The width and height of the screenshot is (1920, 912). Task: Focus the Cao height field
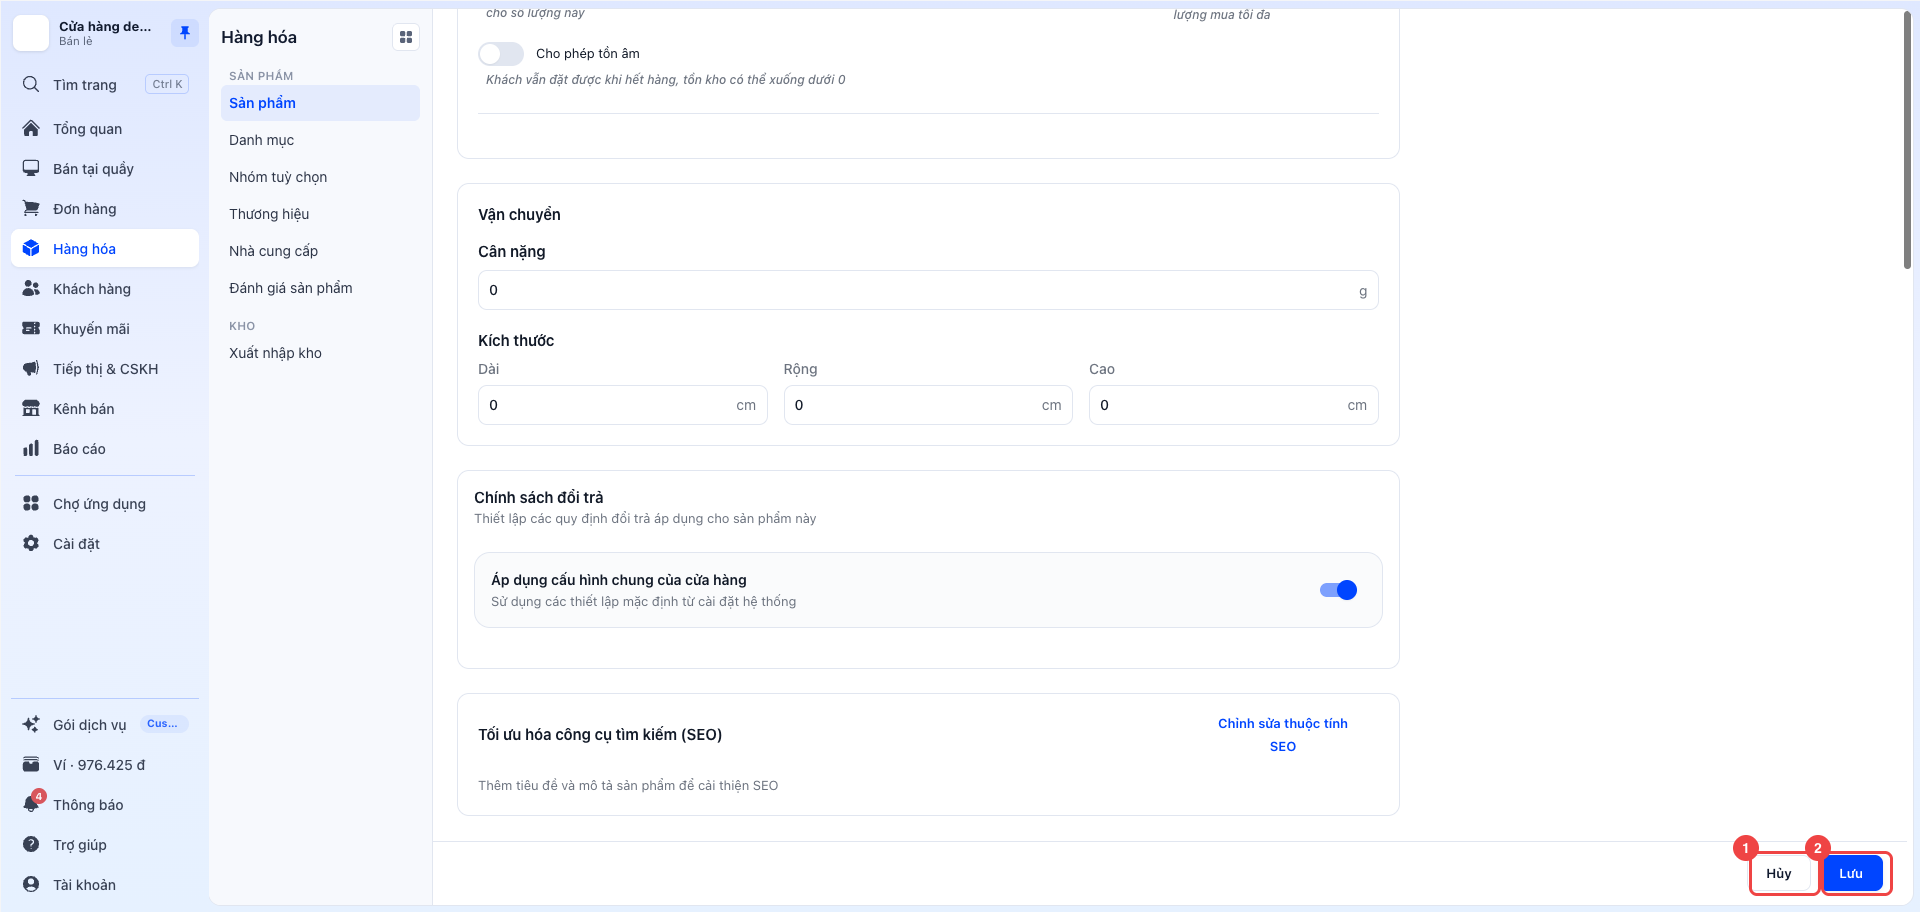click(x=1234, y=405)
